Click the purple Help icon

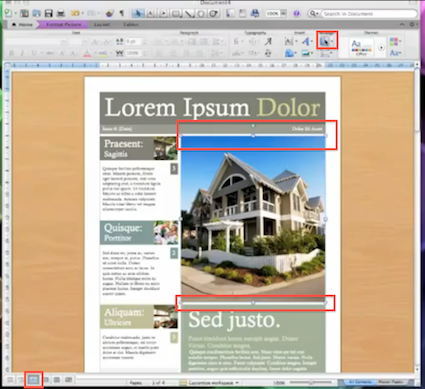tap(296, 13)
